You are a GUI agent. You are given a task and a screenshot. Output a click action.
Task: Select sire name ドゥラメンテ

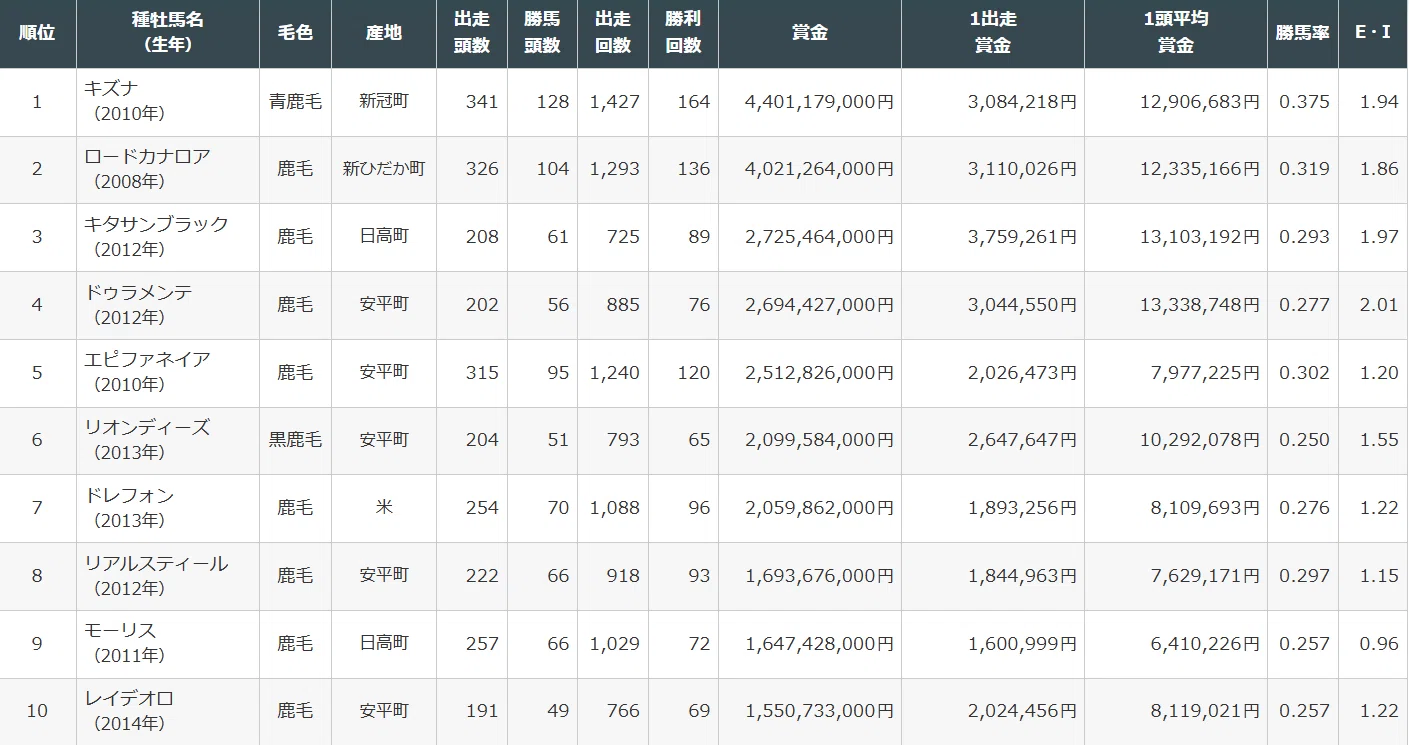(139, 292)
